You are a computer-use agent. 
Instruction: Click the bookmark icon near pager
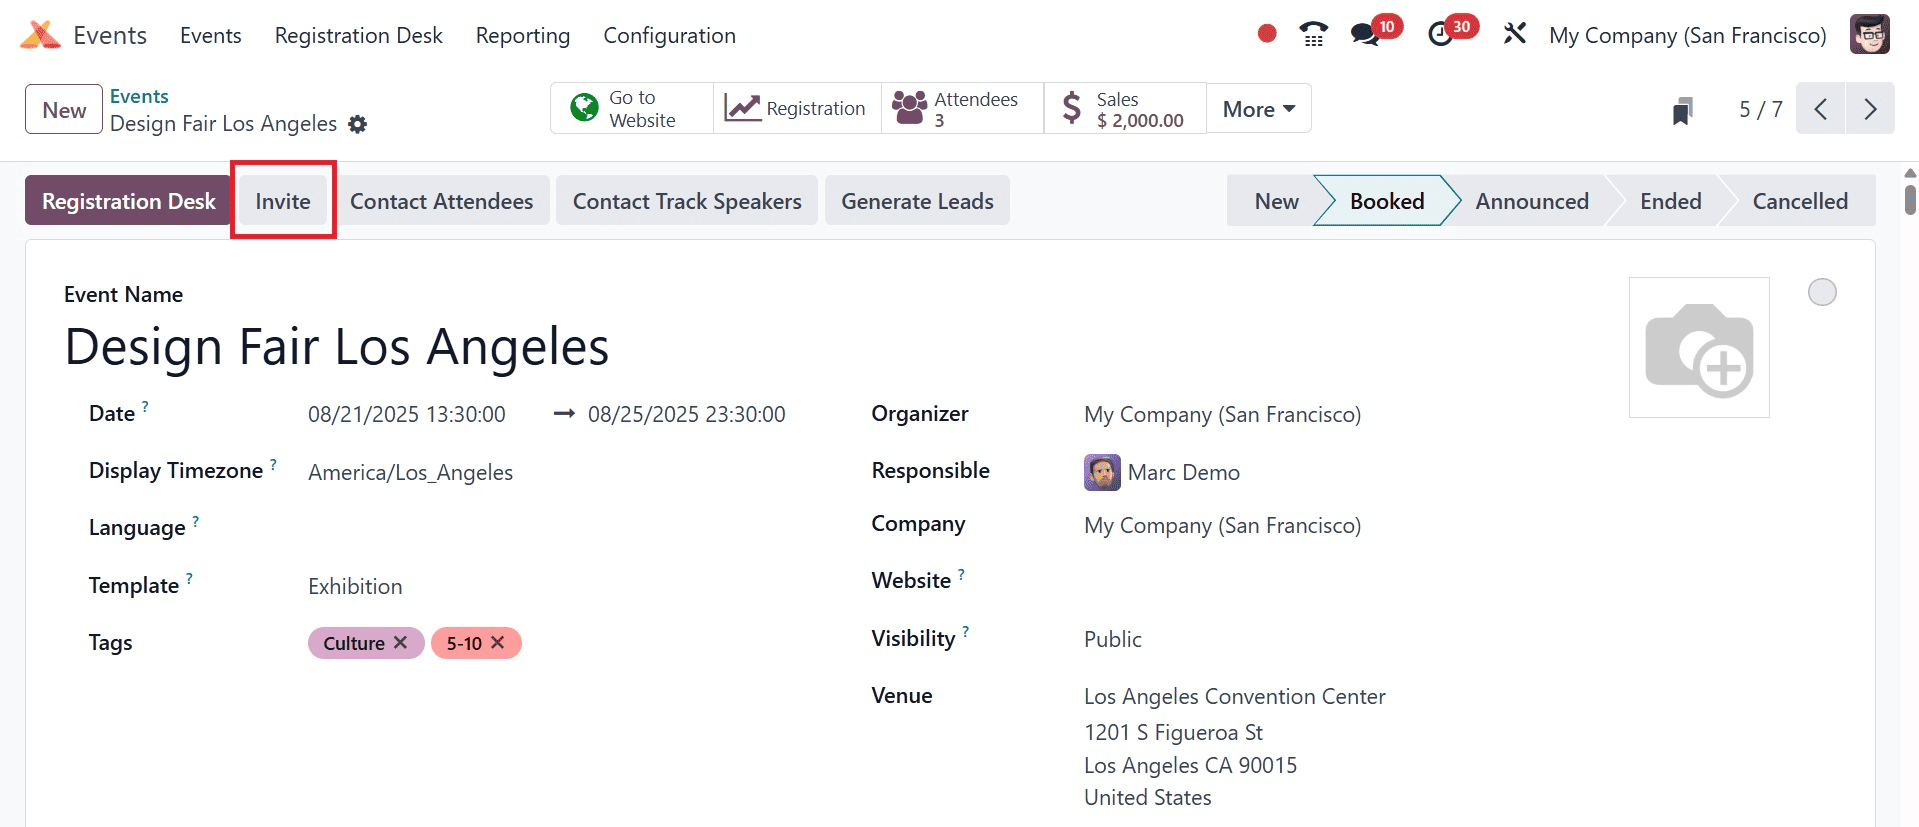coord(1682,110)
